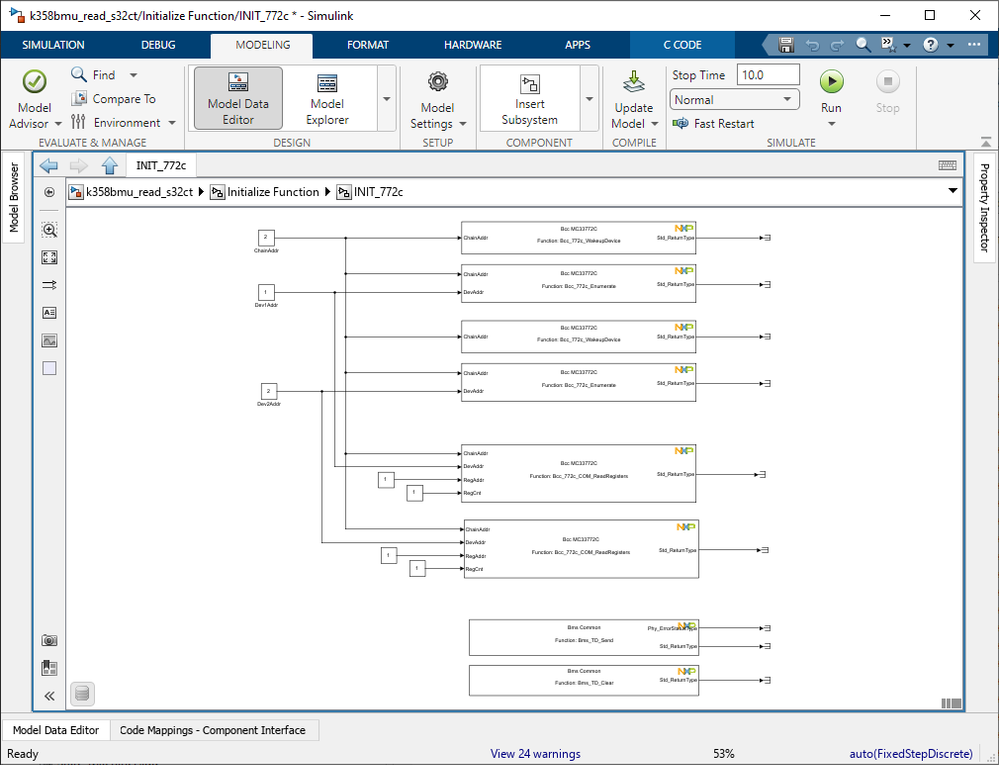Save the model with the disk icon
Image resolution: width=999 pixels, height=765 pixels.
click(786, 45)
